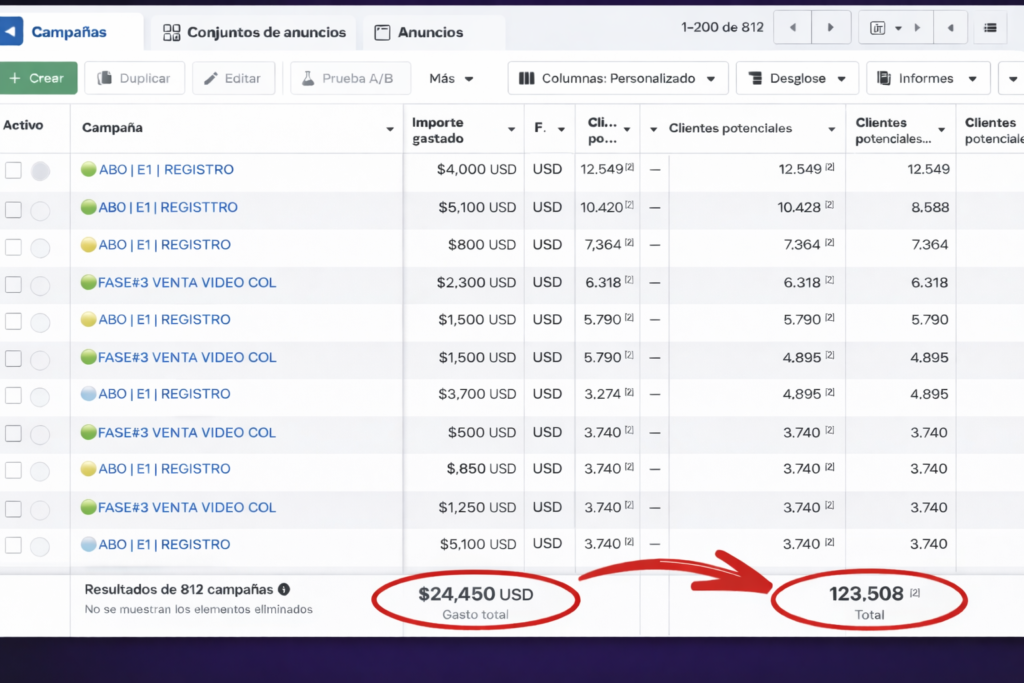
Task: Open the Más menu
Action: [x=451, y=78]
